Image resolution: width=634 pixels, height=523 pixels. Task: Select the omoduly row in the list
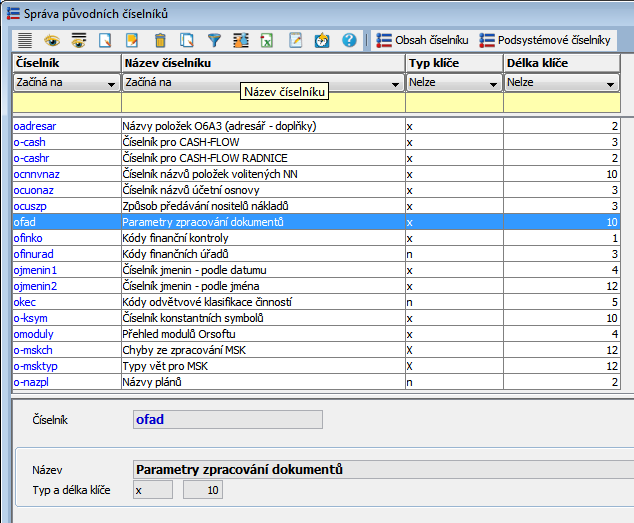[34, 334]
